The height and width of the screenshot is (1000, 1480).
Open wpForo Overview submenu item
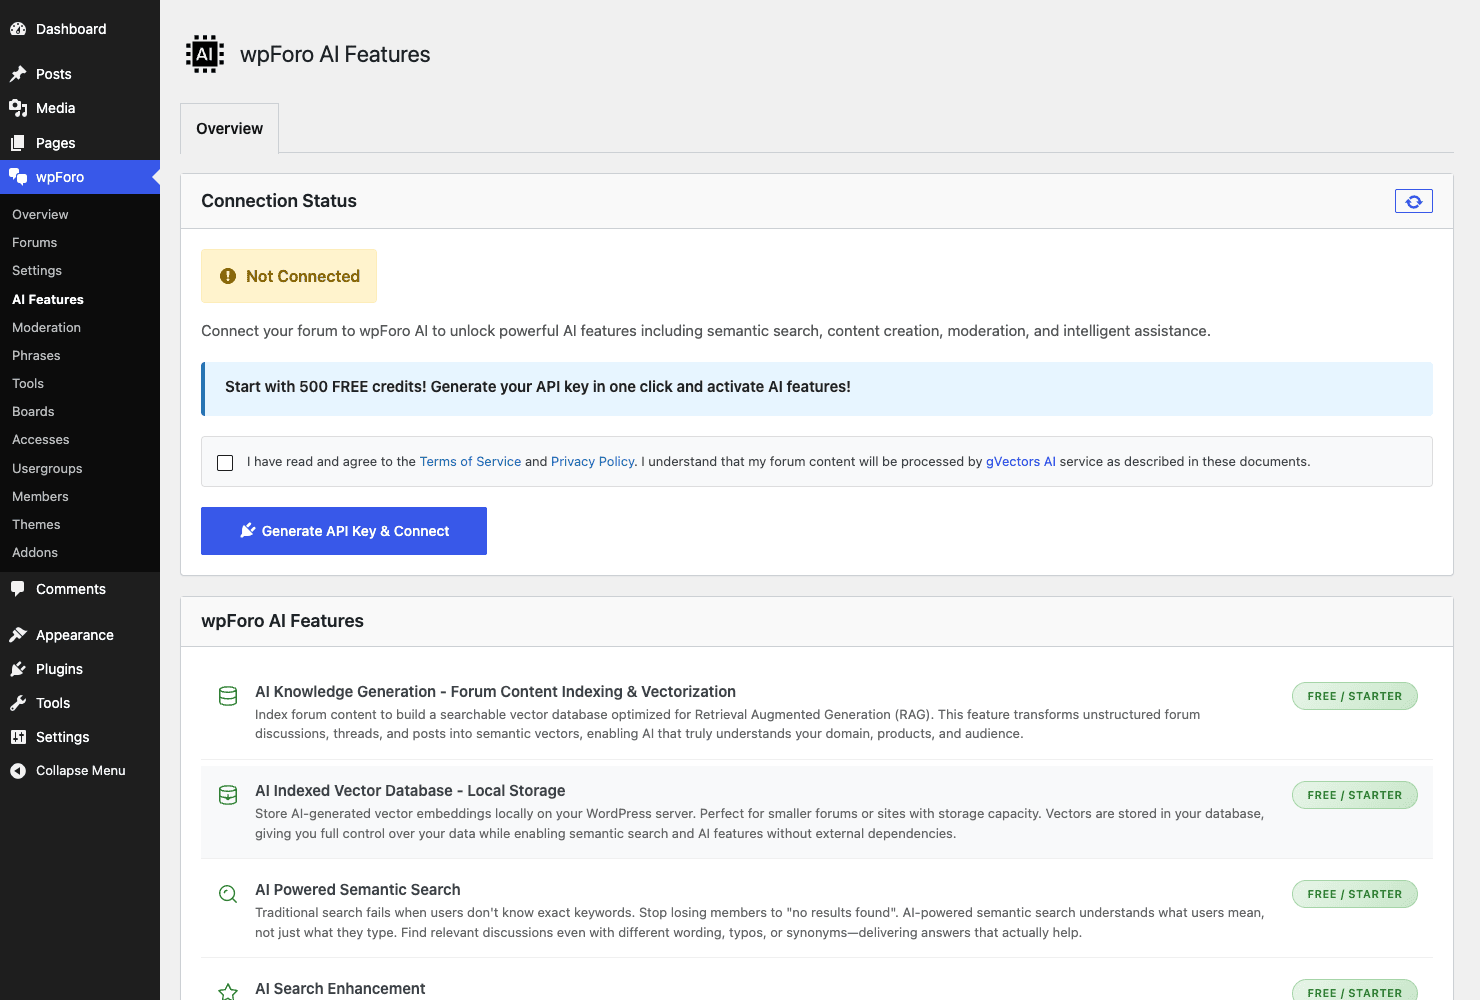tap(40, 214)
